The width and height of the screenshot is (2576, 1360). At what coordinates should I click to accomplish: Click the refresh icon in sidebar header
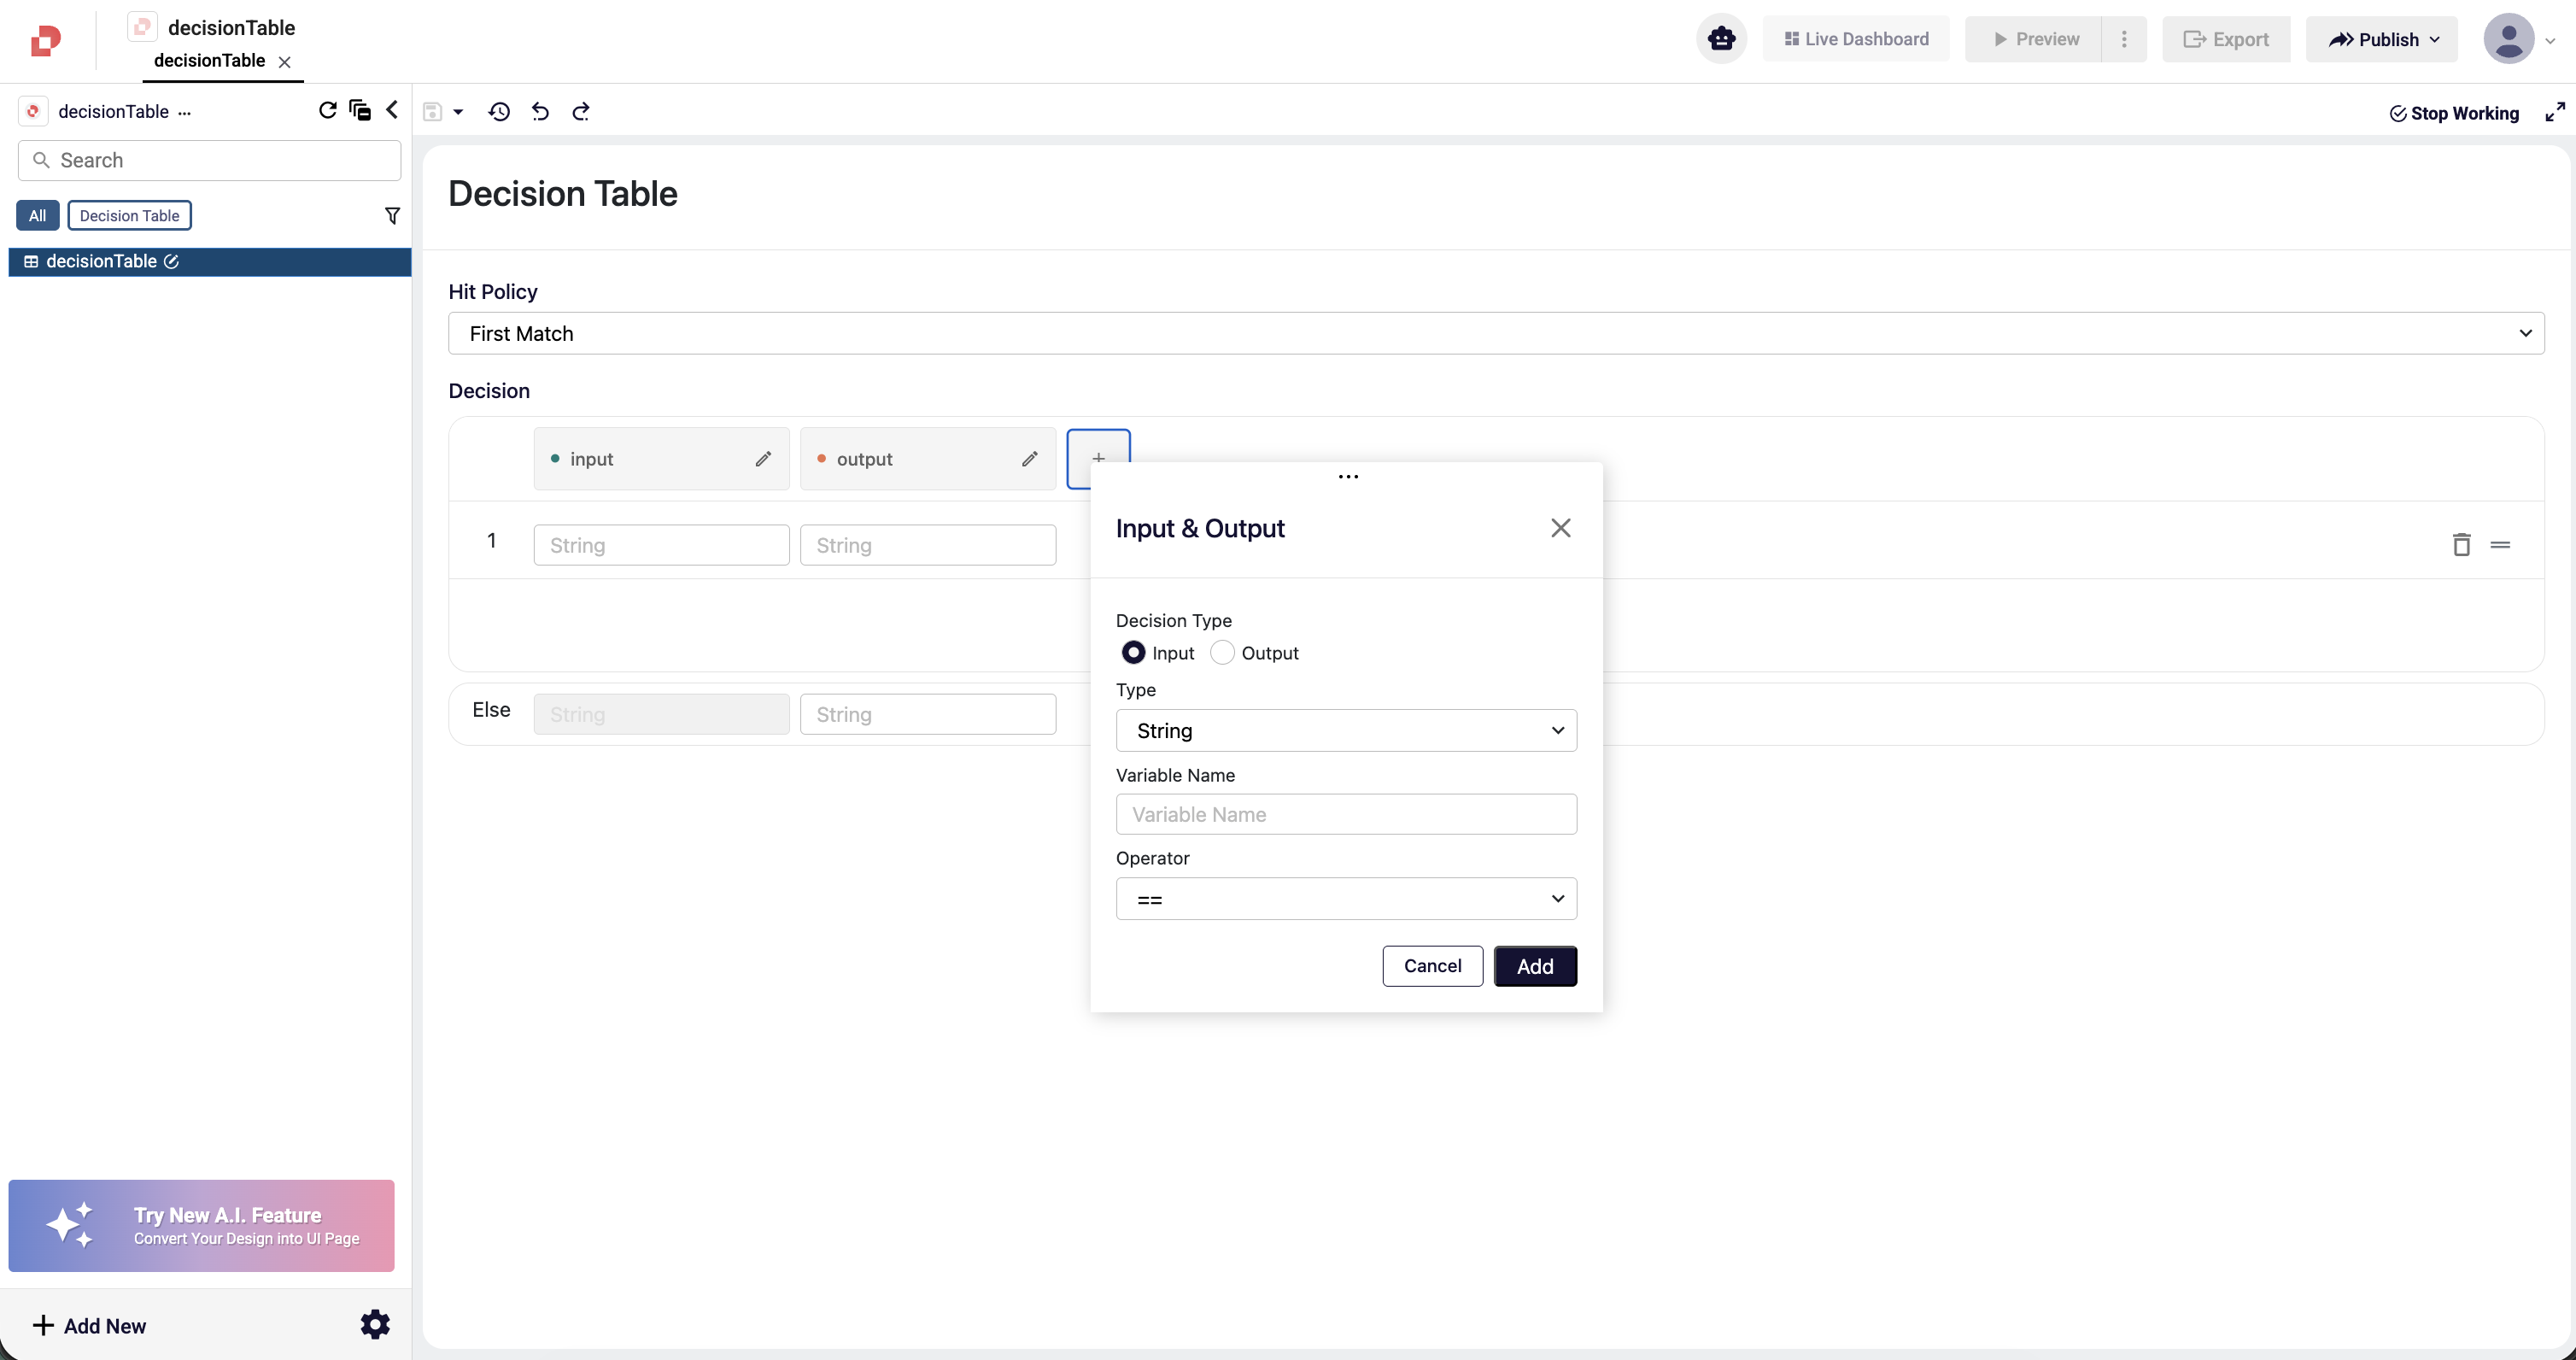(x=327, y=110)
